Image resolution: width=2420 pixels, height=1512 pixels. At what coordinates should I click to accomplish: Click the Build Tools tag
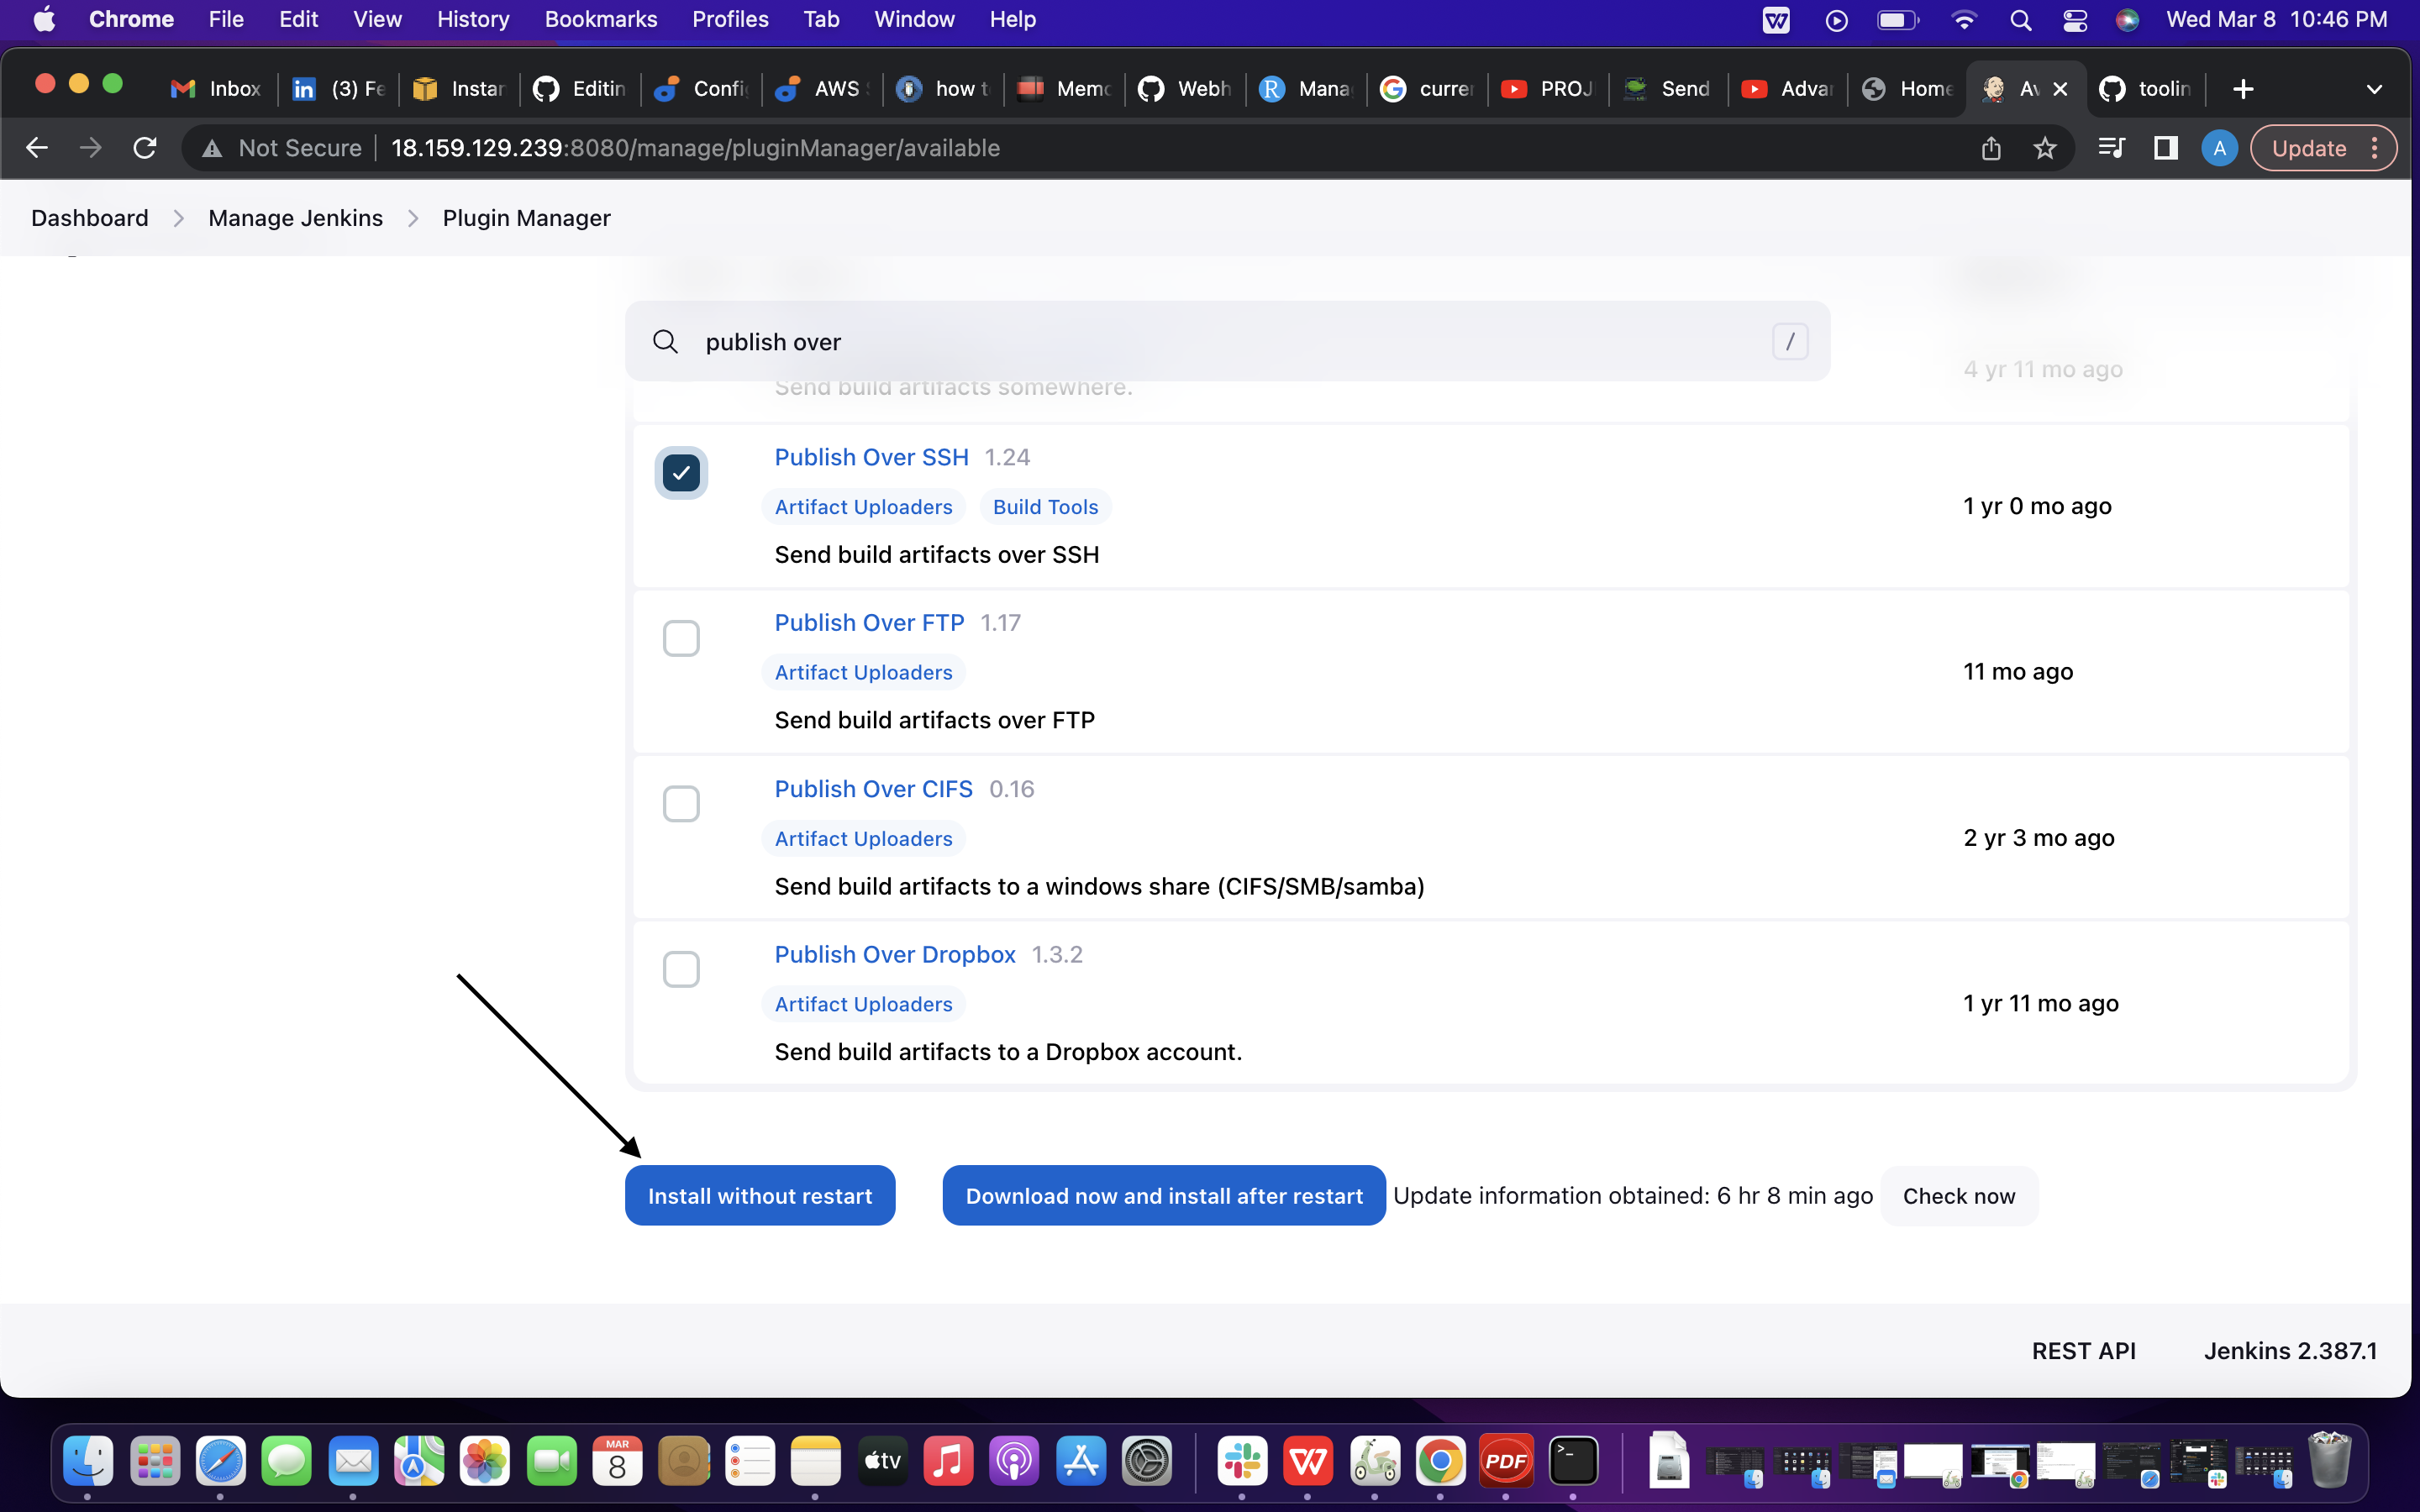point(1045,507)
